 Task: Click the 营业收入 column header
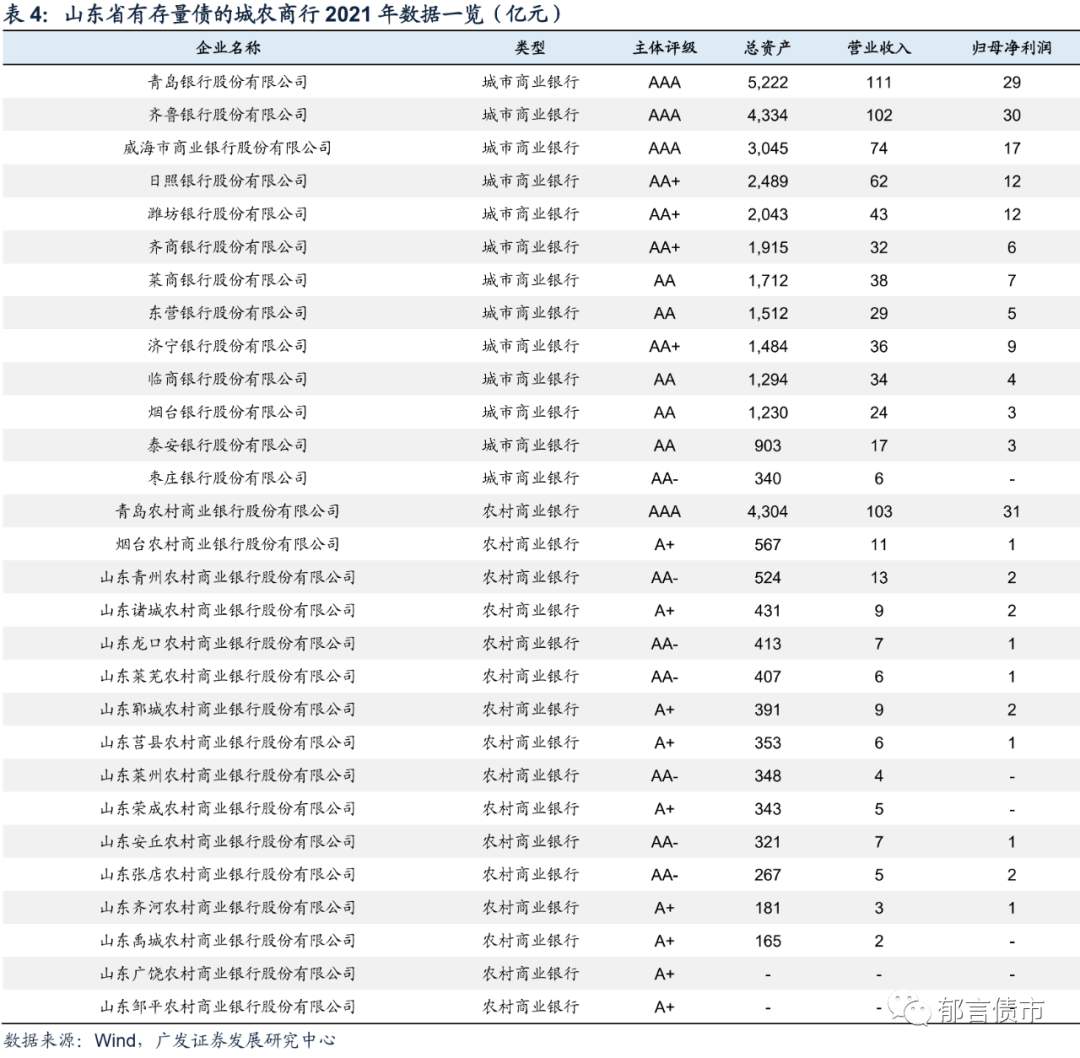coord(879,48)
